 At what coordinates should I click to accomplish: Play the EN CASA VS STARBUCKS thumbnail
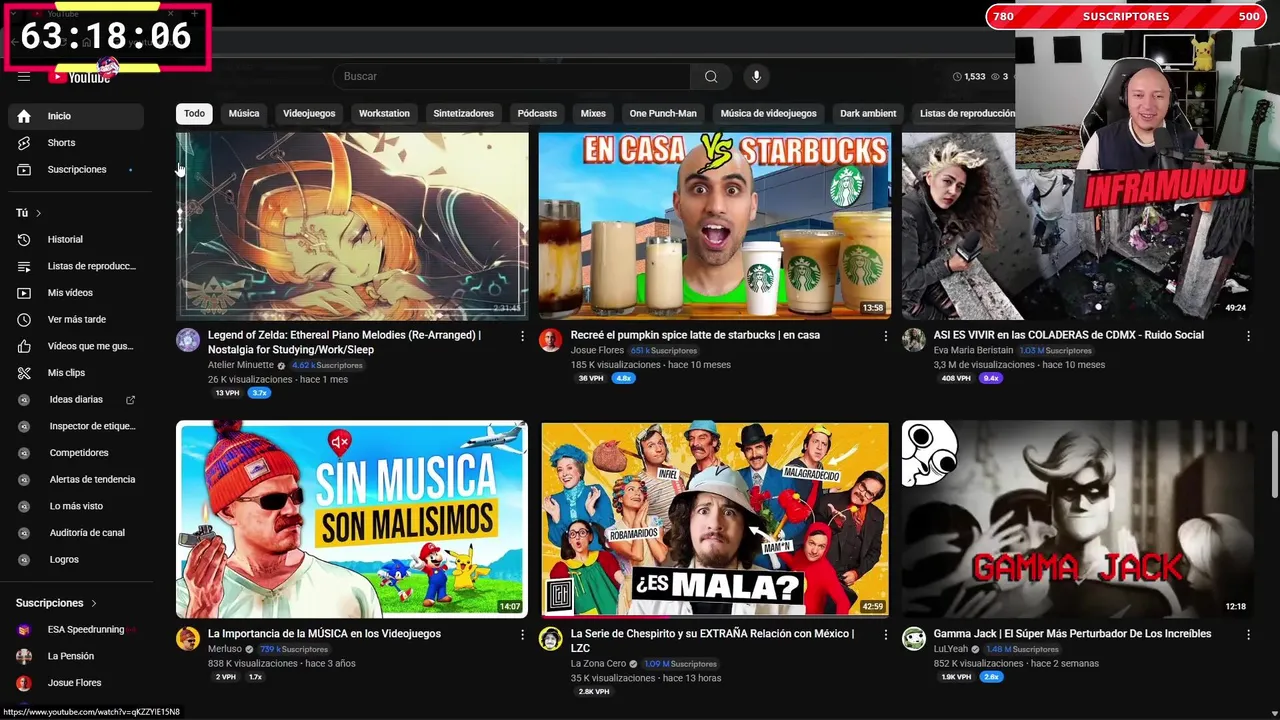point(715,226)
